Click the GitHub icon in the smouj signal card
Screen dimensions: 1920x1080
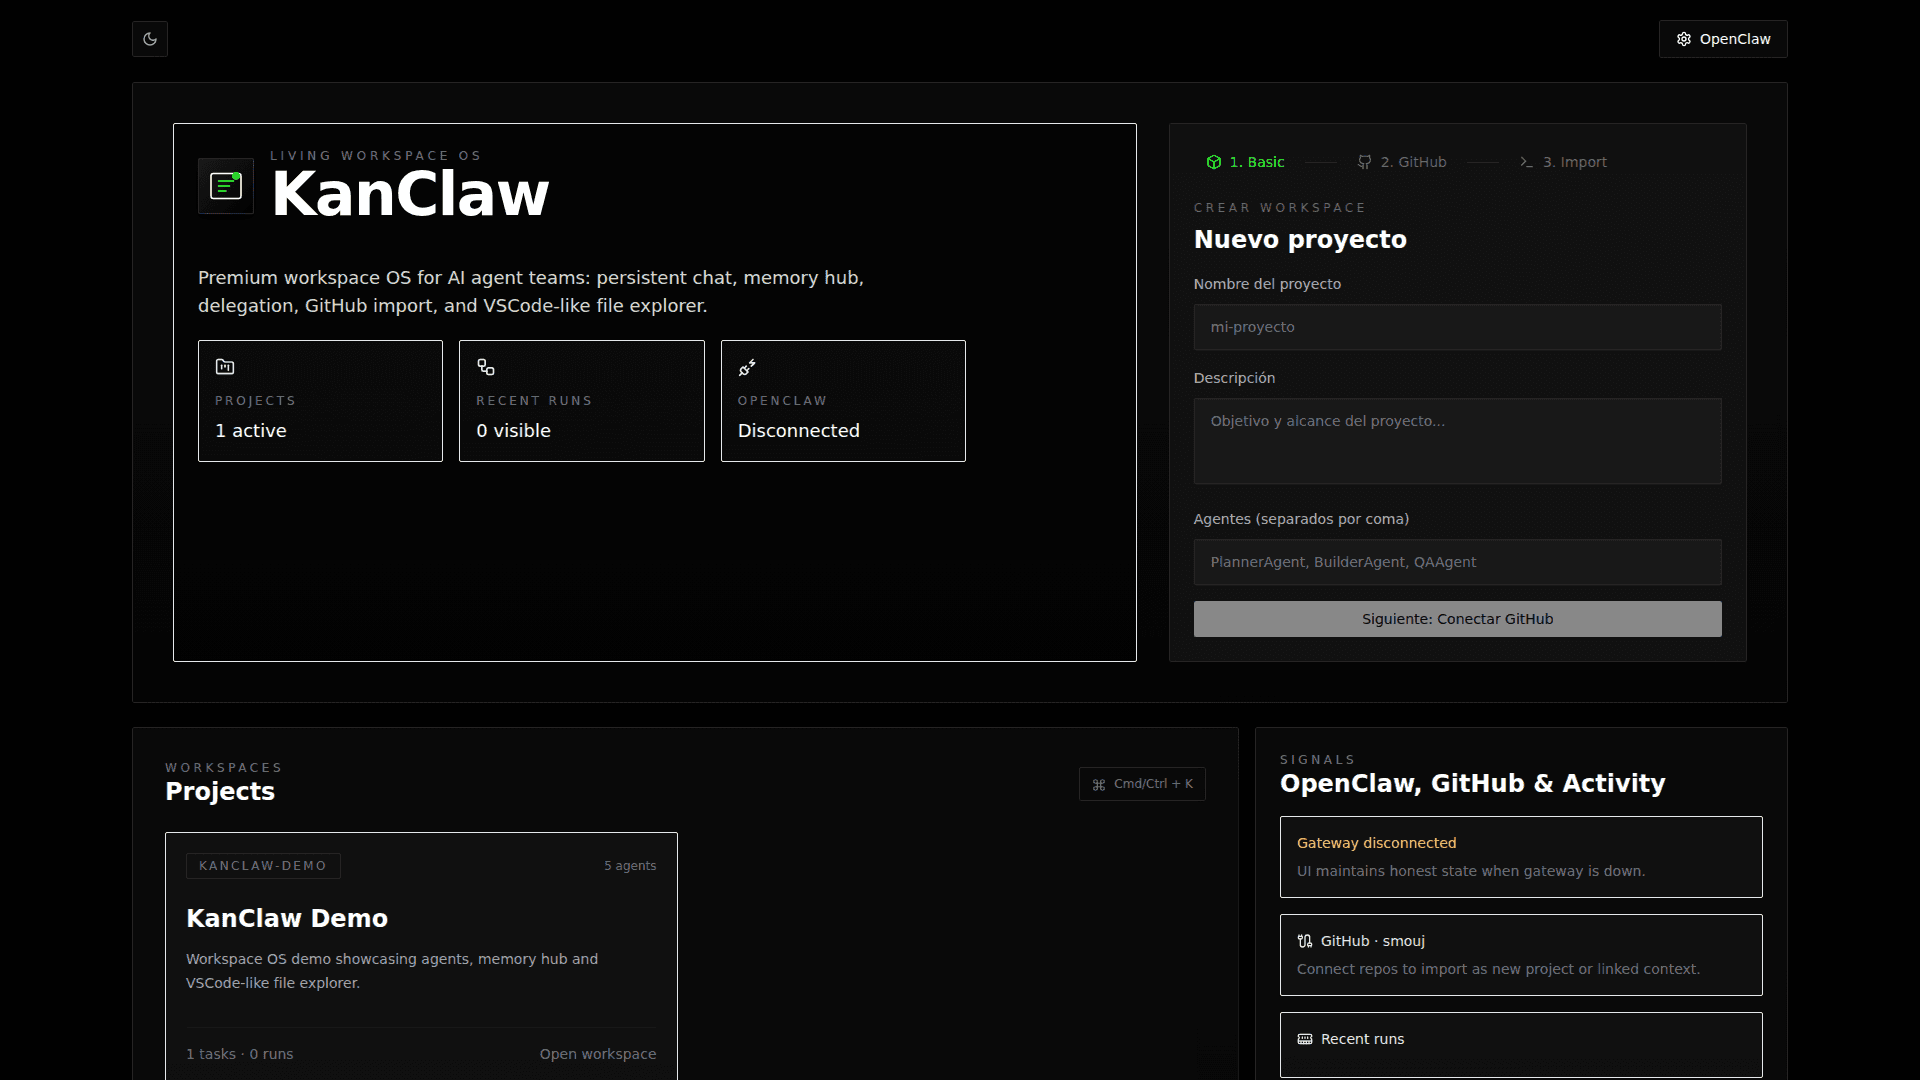point(1305,941)
